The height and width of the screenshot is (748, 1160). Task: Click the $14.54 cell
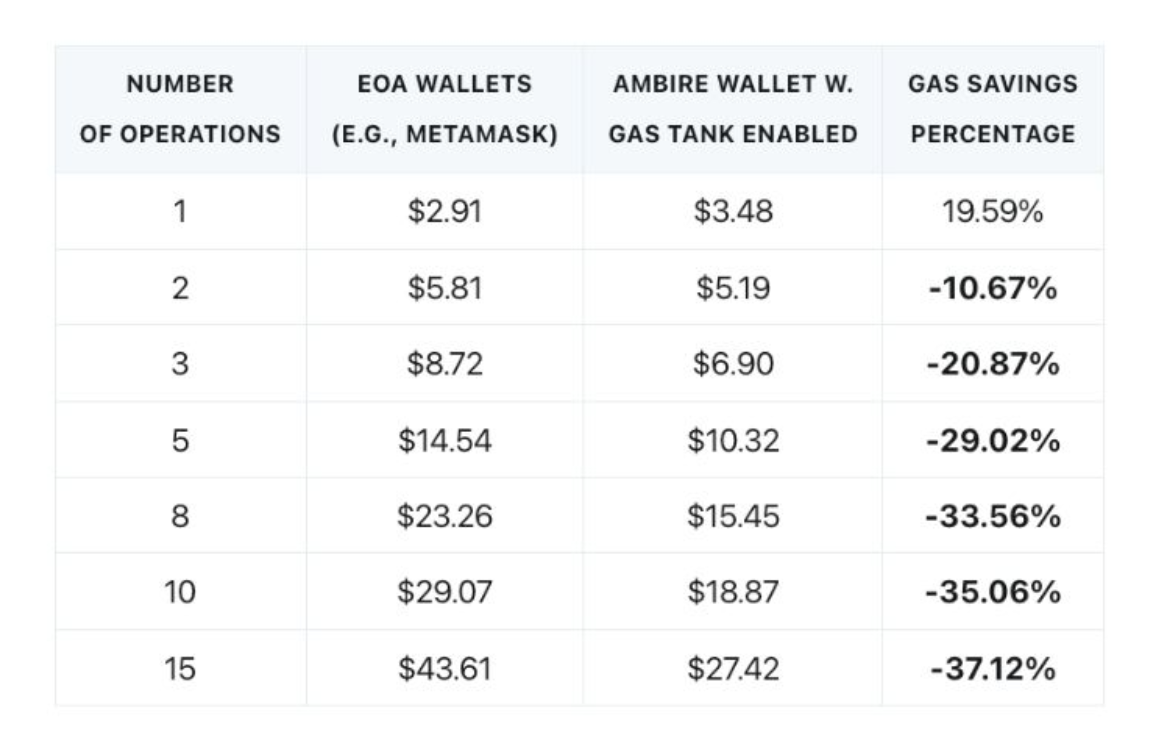445,441
